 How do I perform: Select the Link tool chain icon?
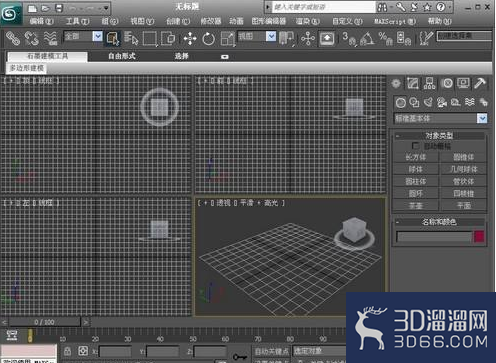coord(13,38)
